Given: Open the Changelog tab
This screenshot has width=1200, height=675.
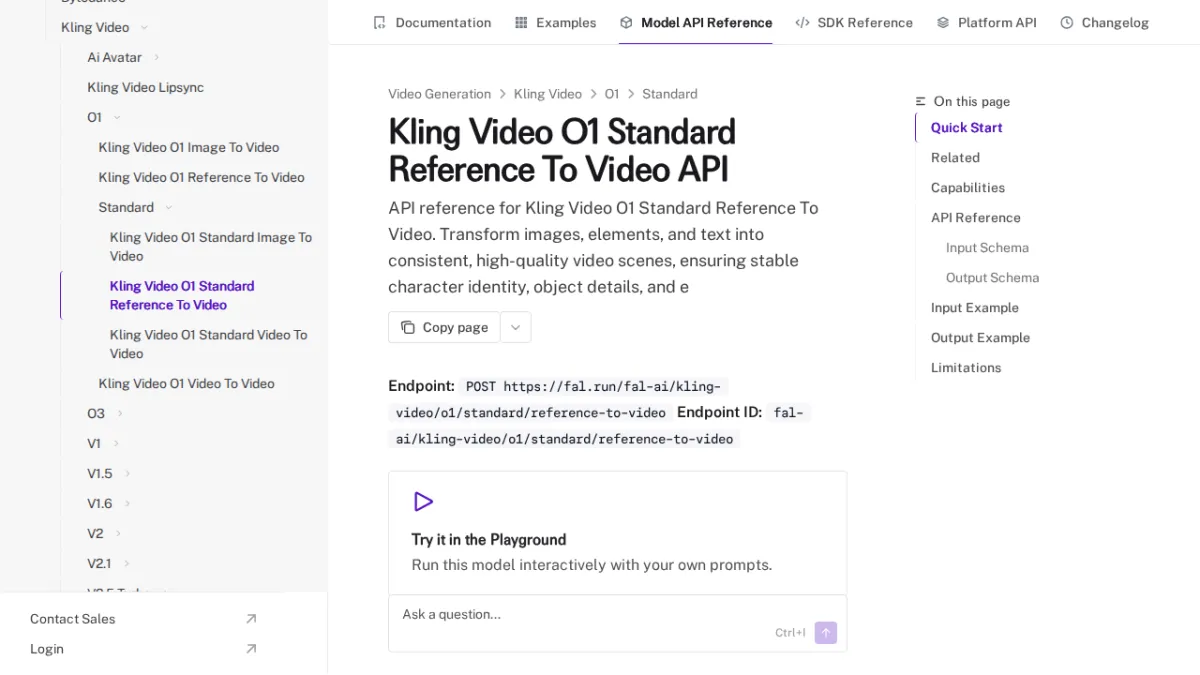Looking at the screenshot, I should point(1104,22).
